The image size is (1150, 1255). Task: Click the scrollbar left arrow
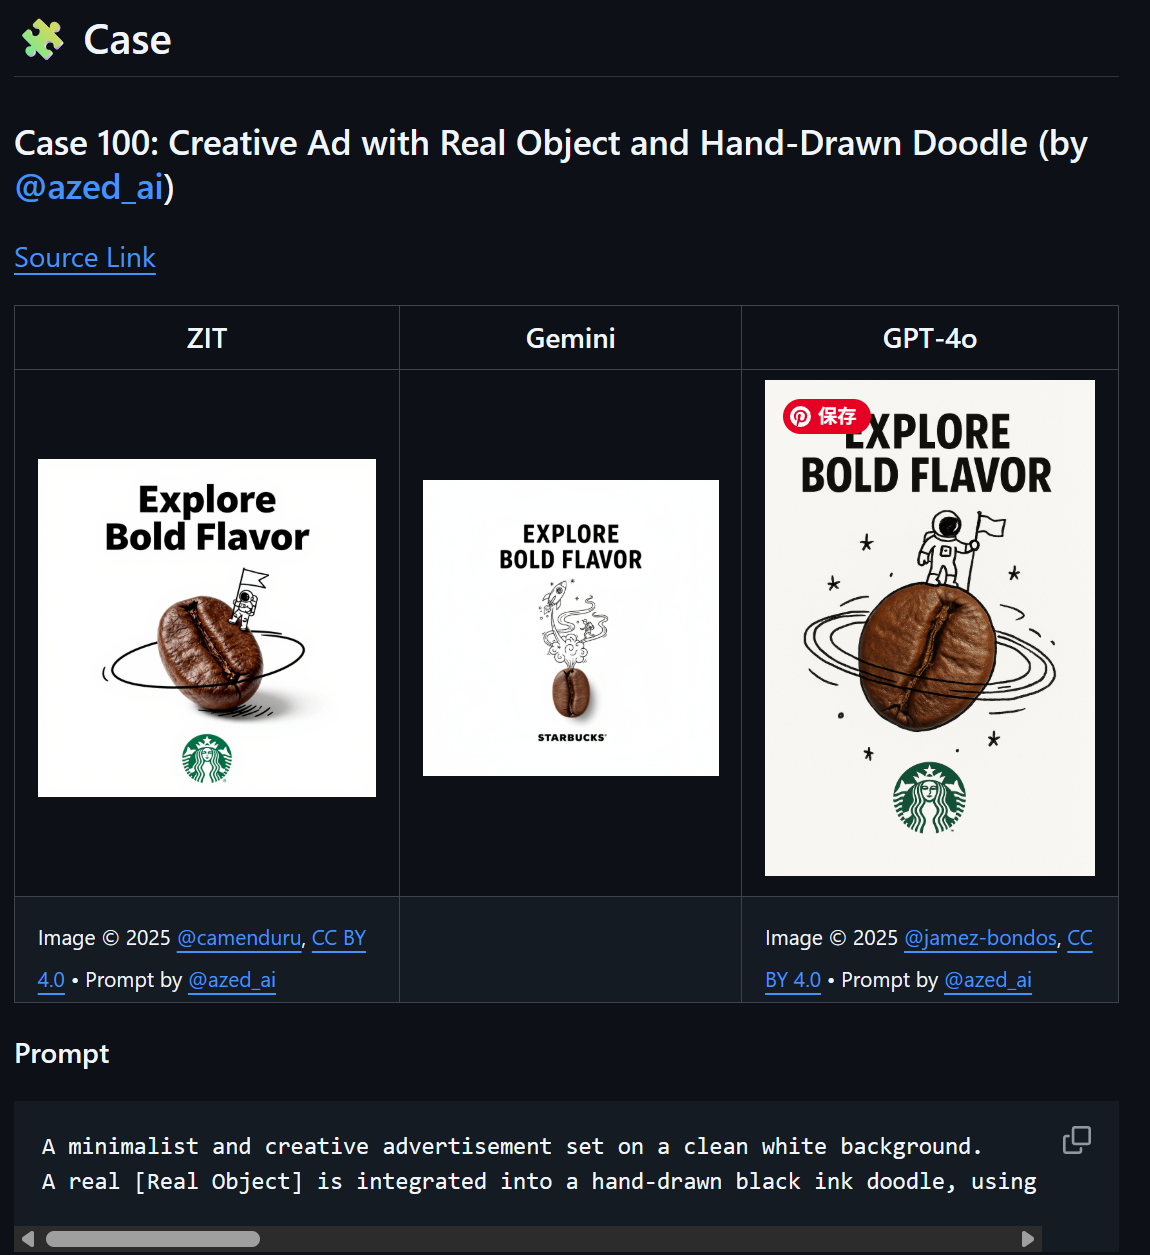pyautogui.click(x=28, y=1239)
